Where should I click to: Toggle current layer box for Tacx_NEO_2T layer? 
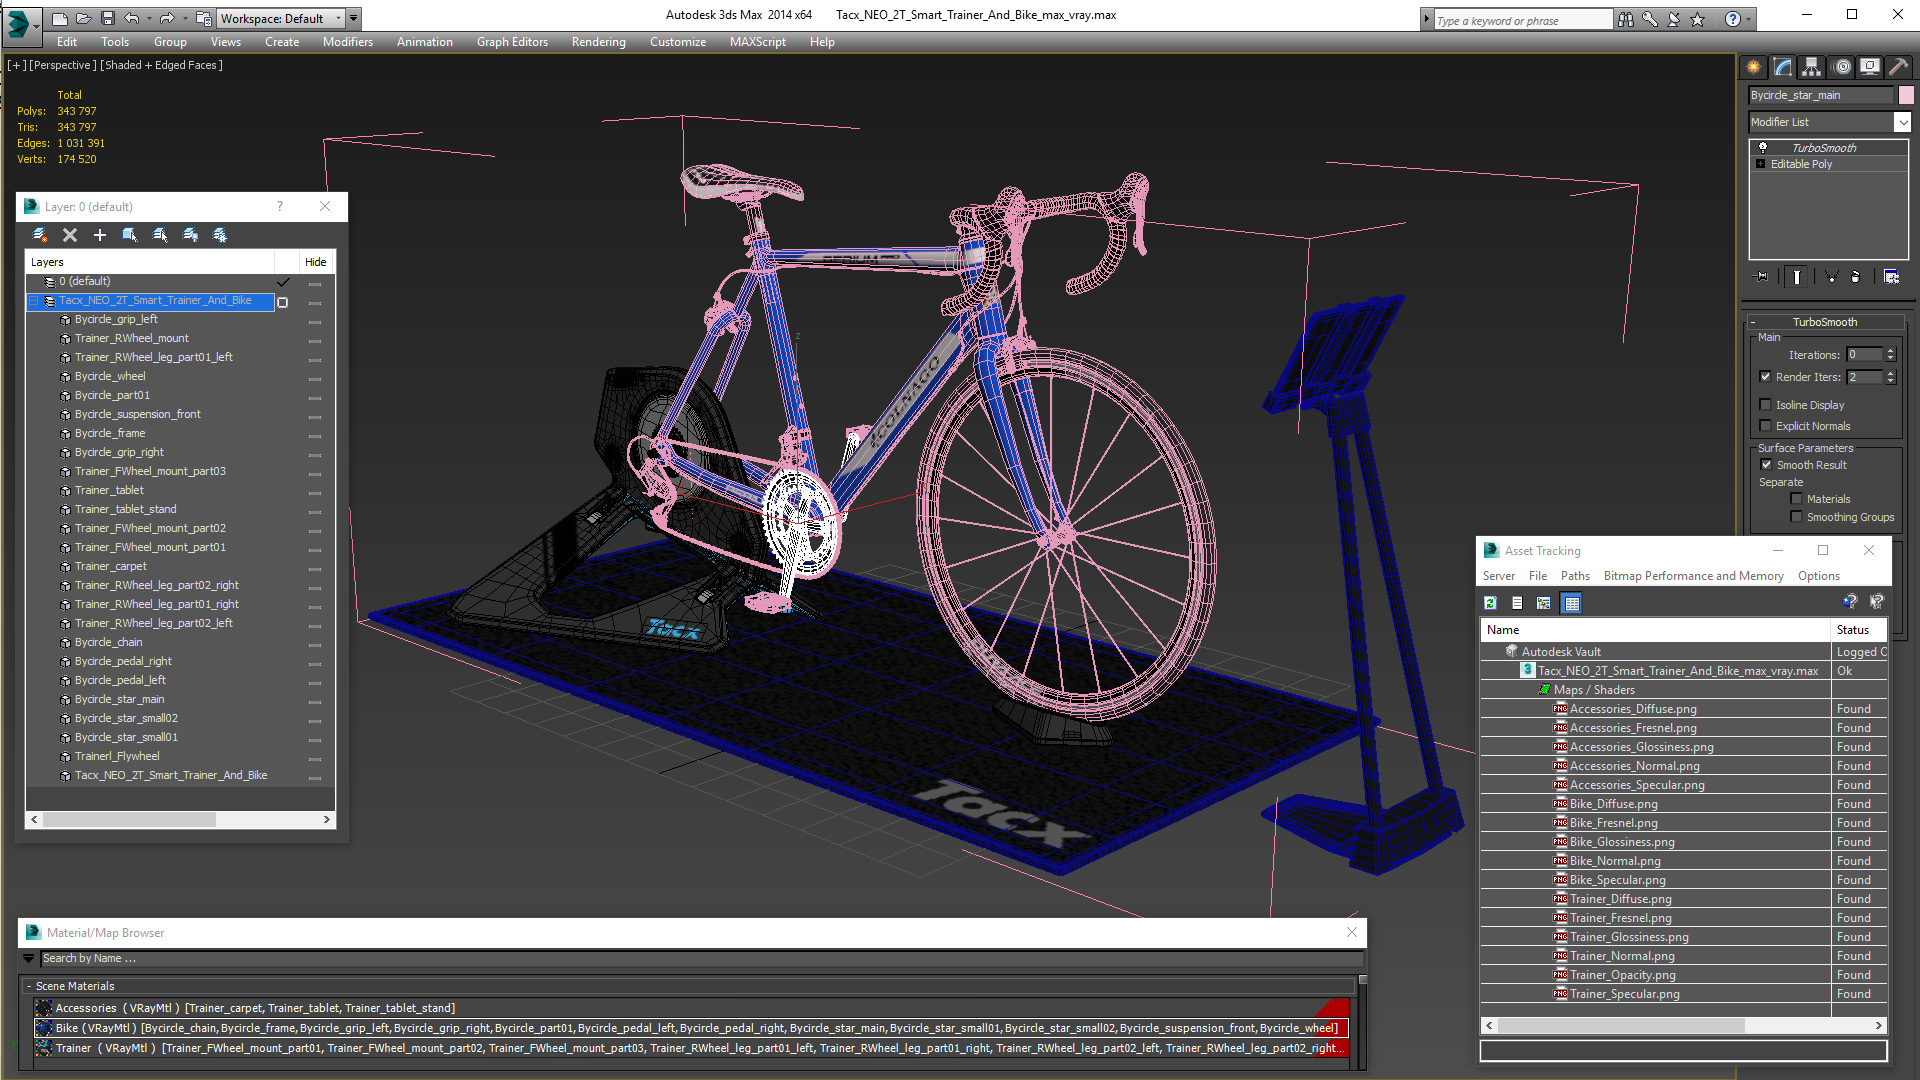[283, 302]
